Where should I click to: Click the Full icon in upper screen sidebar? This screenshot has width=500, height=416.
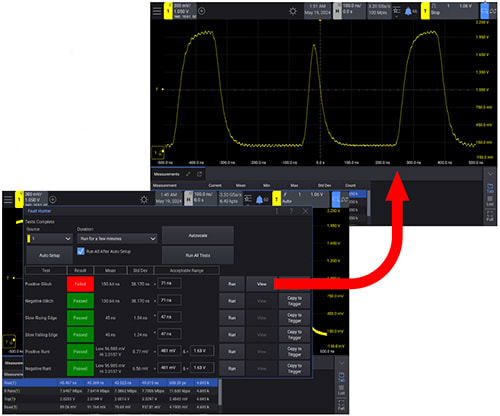[x=490, y=216]
